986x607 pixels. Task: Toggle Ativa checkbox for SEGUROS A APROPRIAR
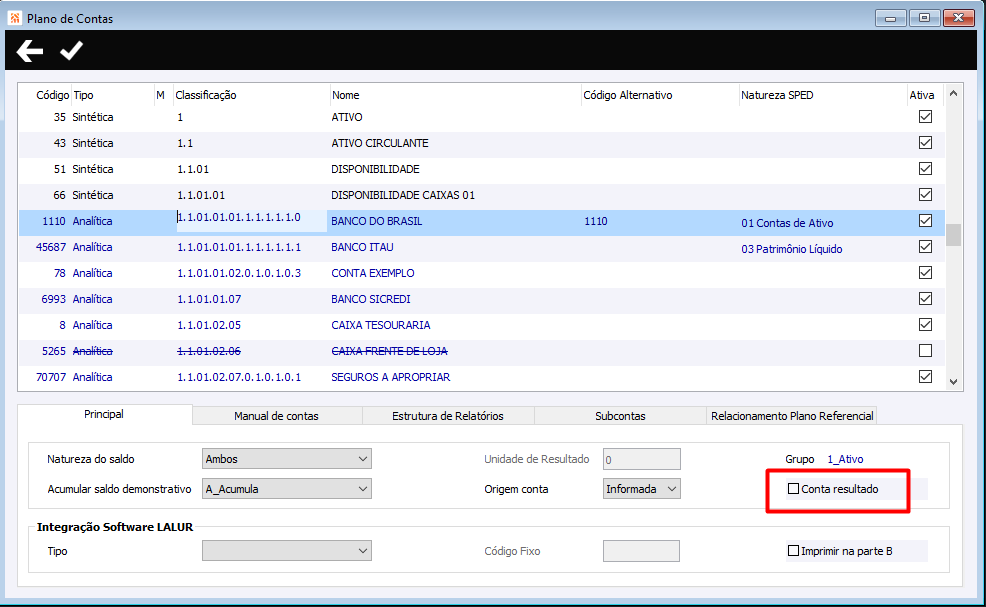925,377
